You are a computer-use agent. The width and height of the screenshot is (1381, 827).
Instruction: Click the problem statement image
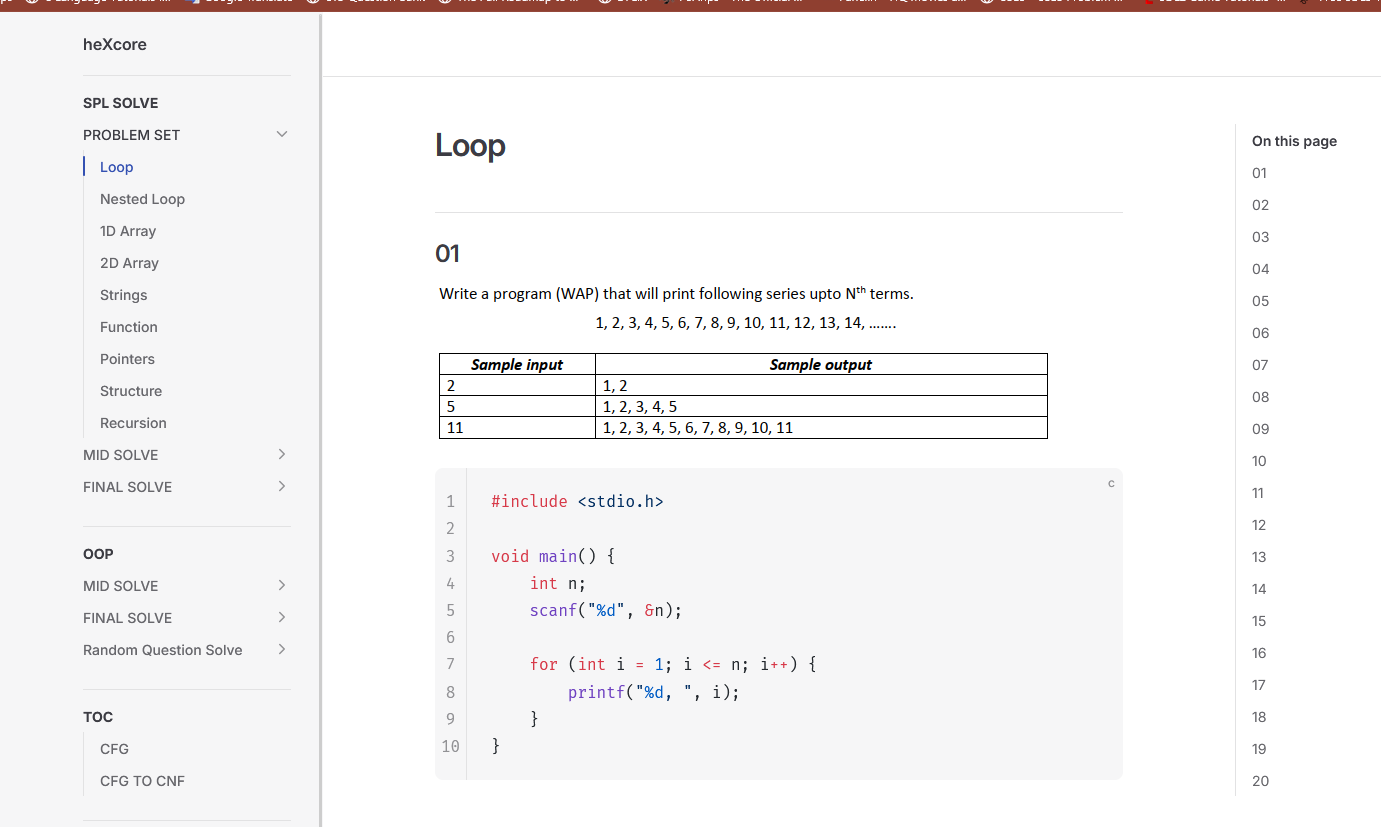[x=743, y=361]
